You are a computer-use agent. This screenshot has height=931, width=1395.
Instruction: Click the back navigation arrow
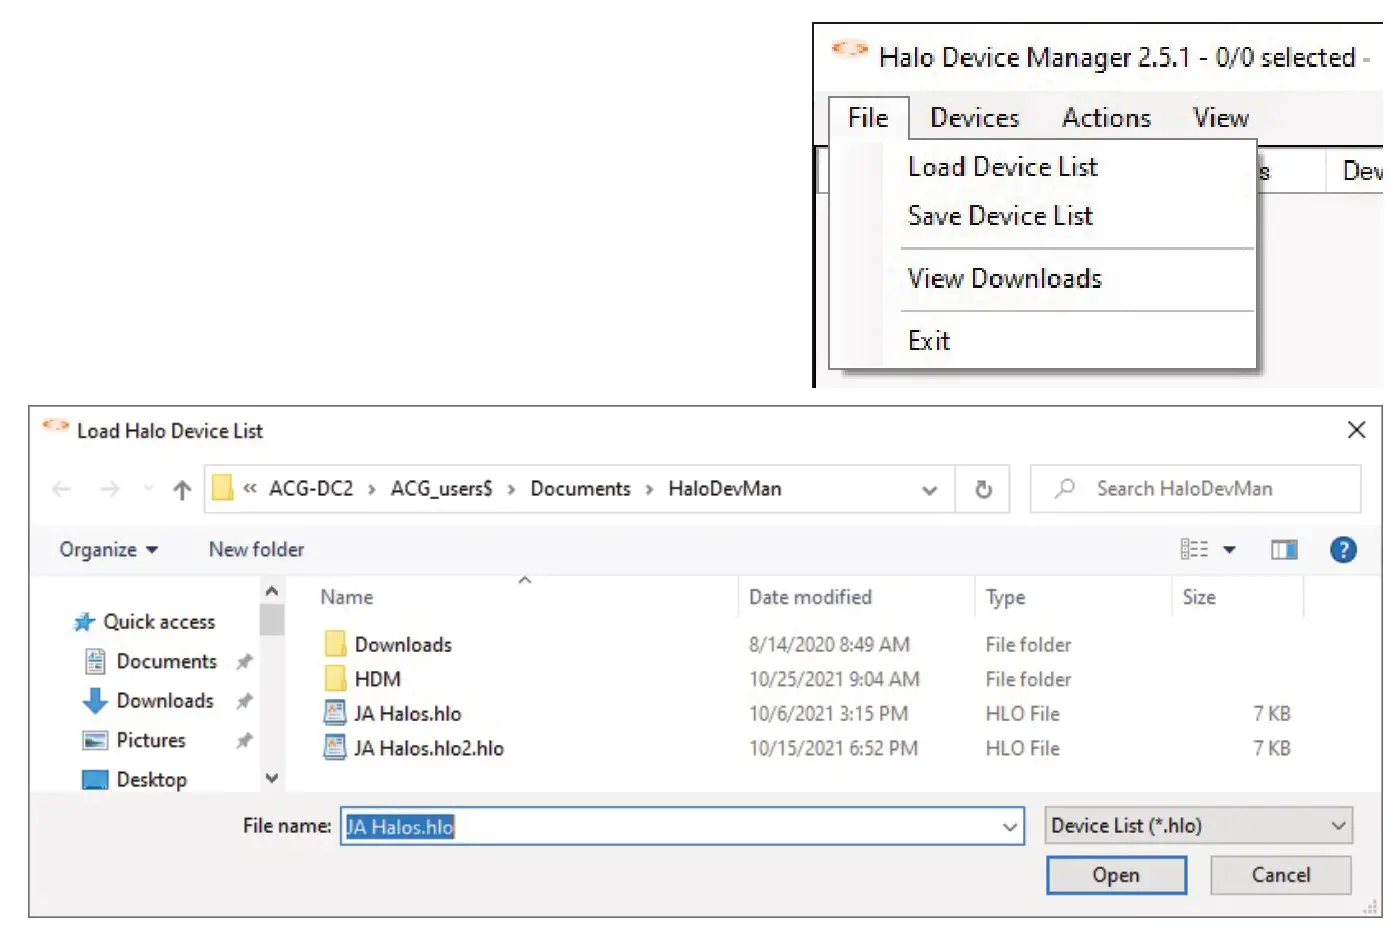(61, 489)
